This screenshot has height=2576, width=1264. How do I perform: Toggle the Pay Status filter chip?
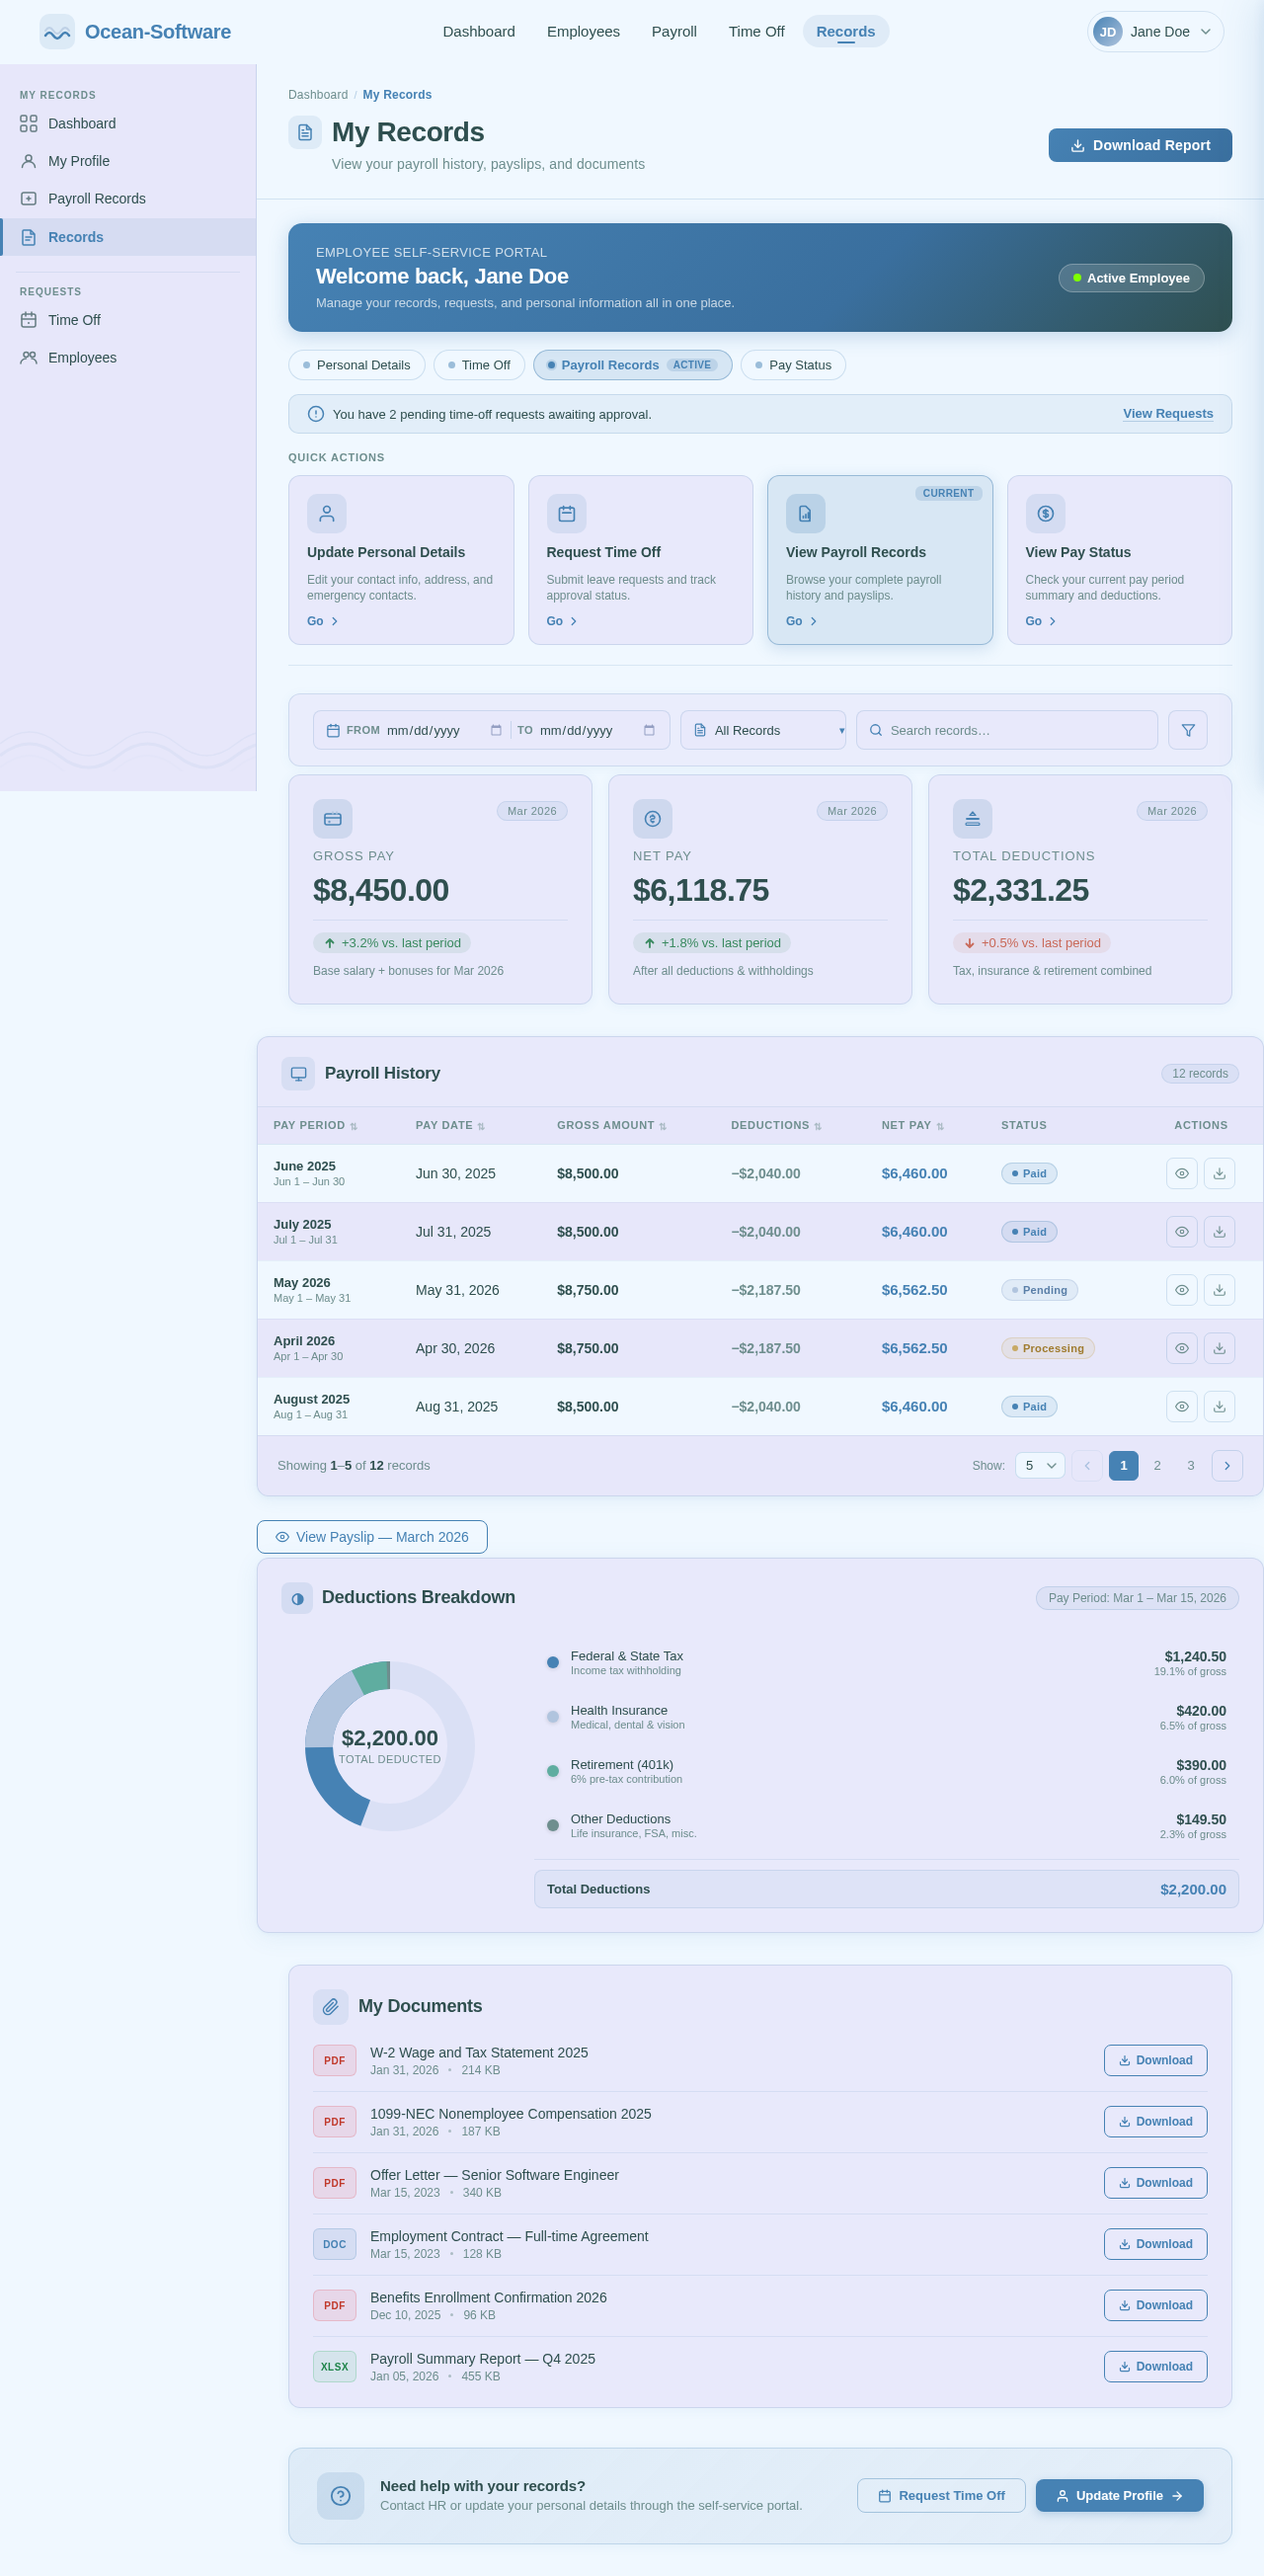click(793, 365)
